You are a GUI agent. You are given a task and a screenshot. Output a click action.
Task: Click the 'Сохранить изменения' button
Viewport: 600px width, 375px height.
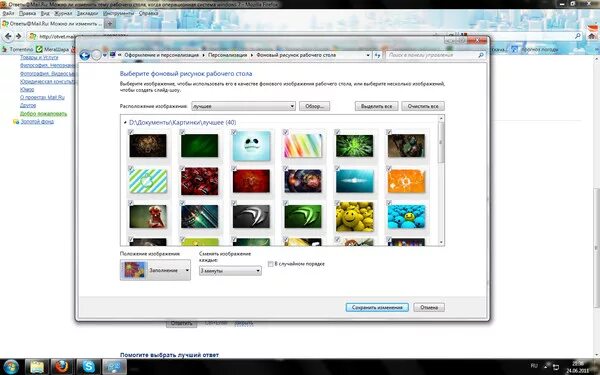377,307
